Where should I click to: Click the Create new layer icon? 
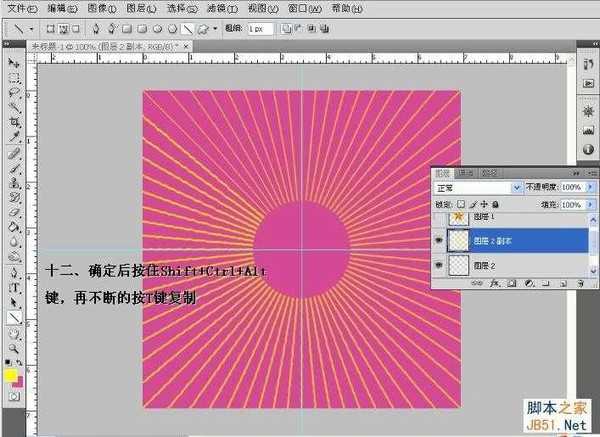tap(563, 284)
